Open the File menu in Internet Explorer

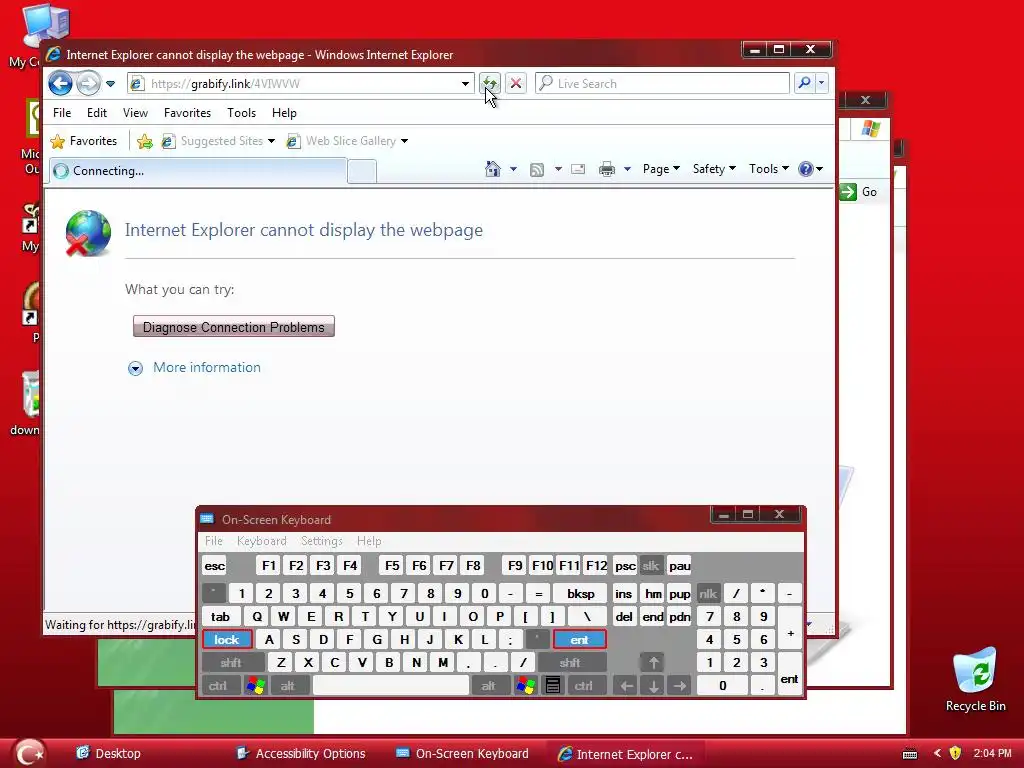[62, 113]
